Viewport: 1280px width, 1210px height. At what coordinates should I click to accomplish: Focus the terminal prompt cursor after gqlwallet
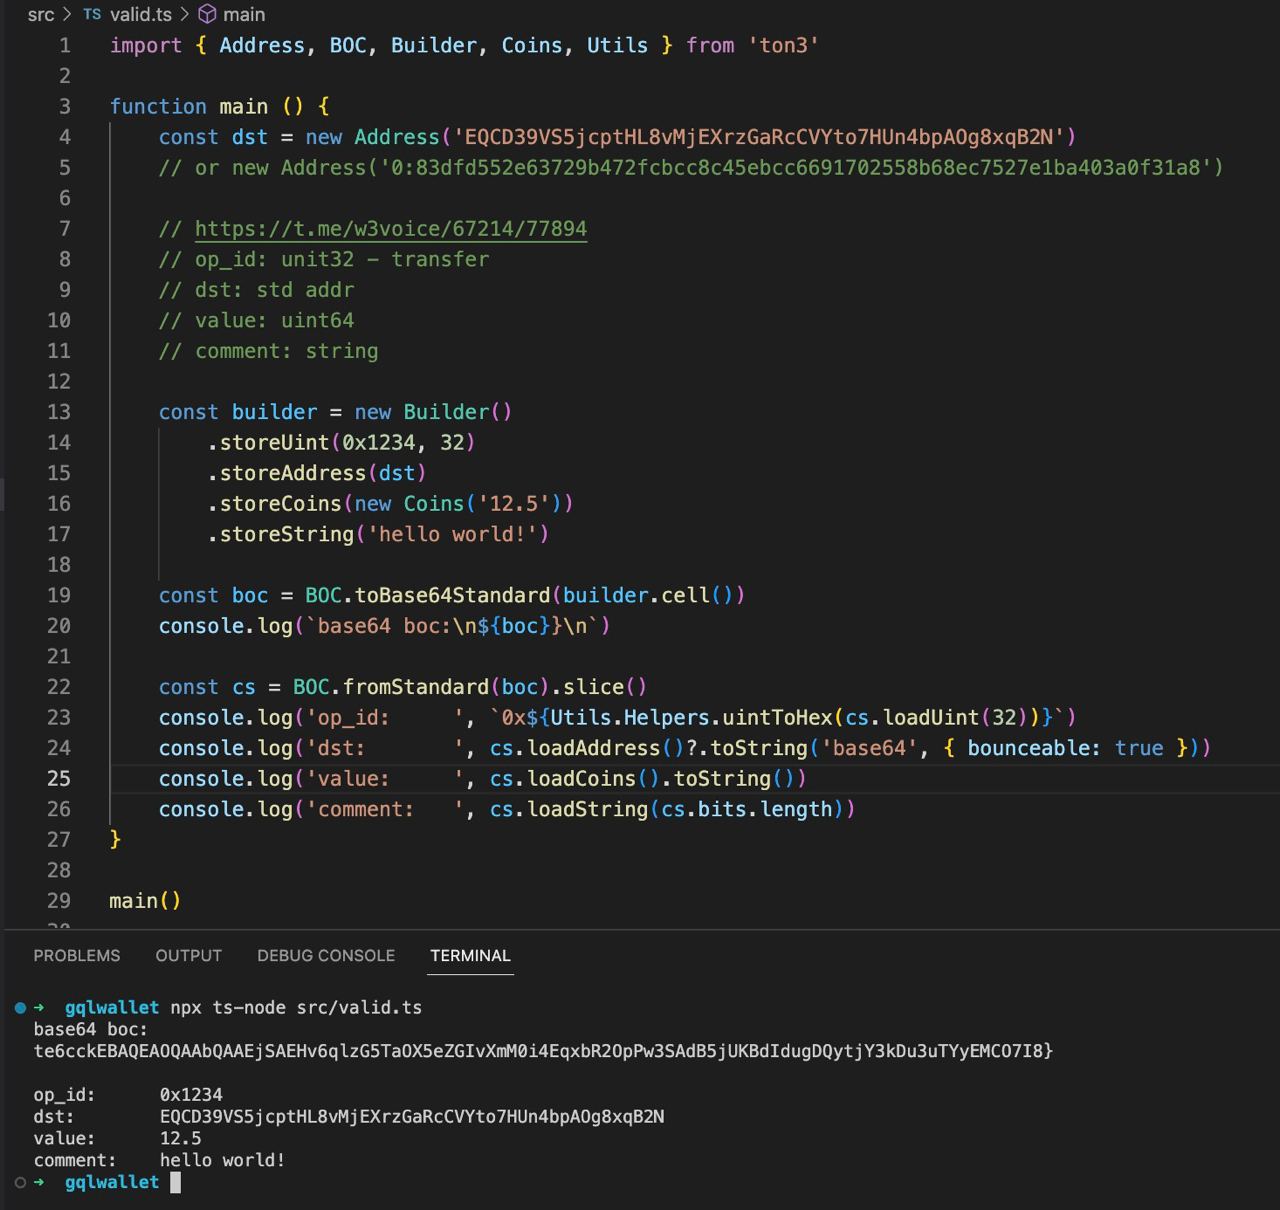tap(175, 1183)
